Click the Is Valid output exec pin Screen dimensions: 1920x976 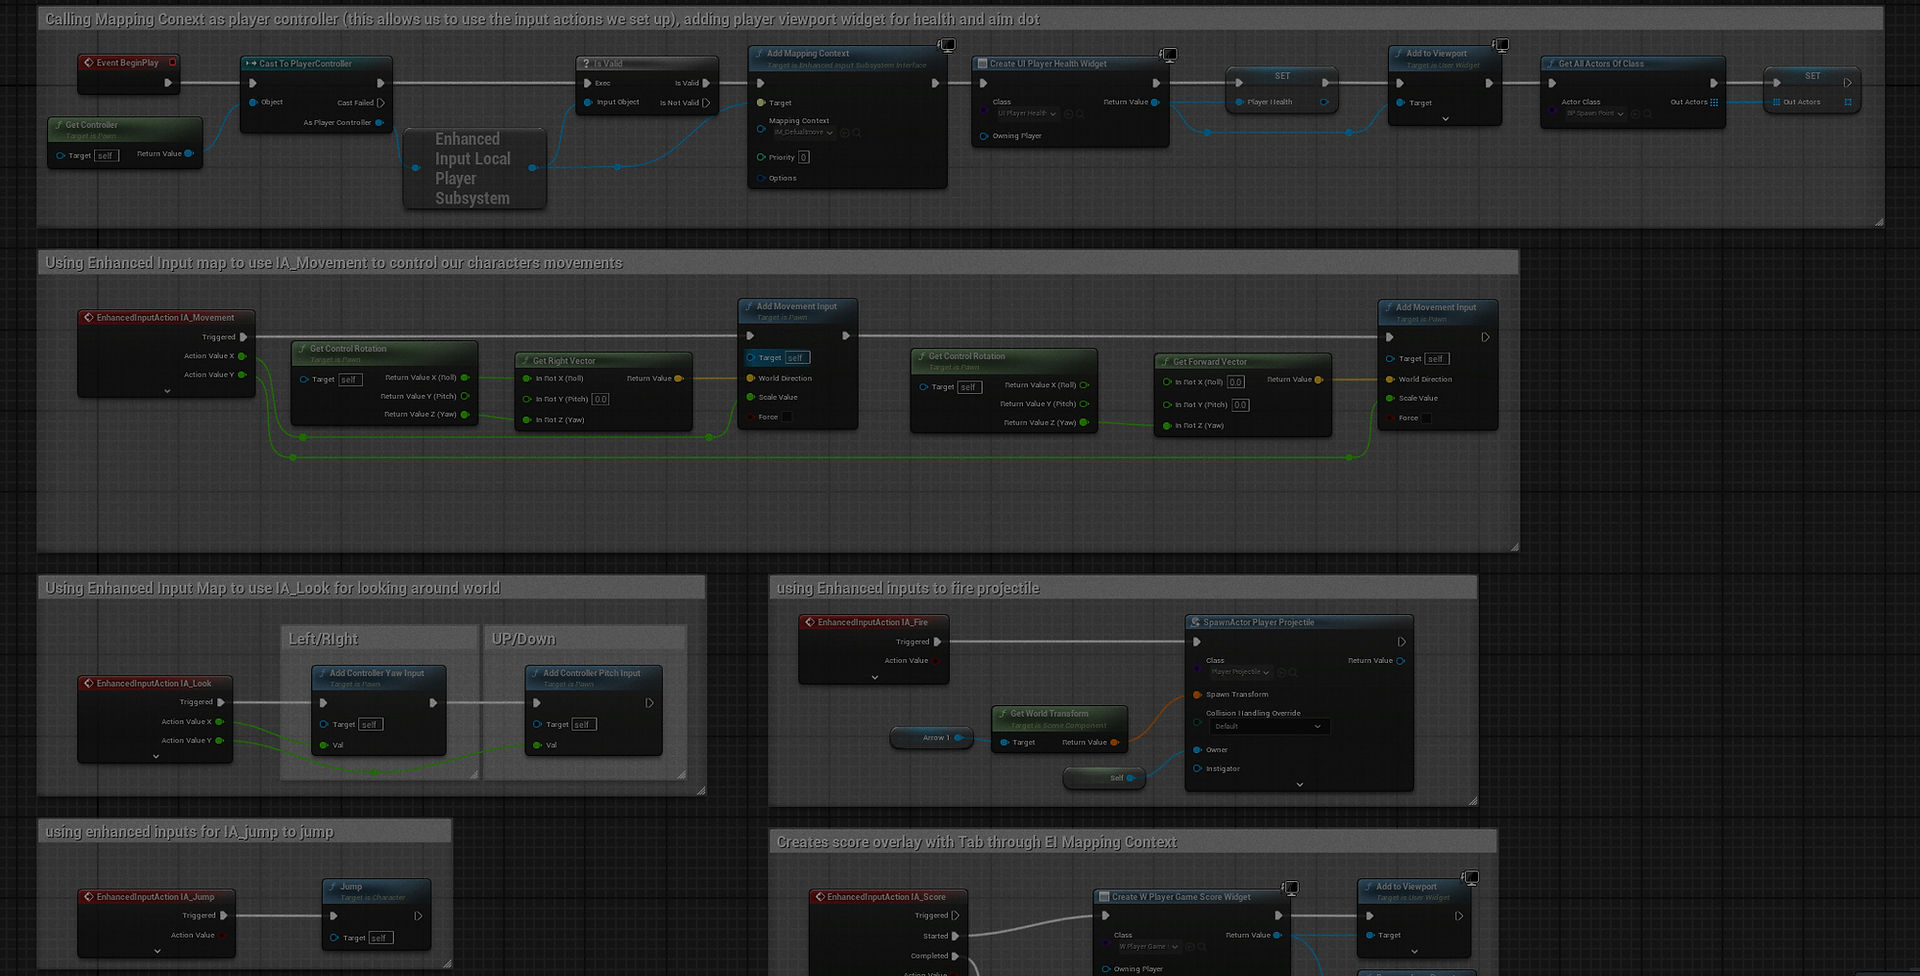pos(706,83)
